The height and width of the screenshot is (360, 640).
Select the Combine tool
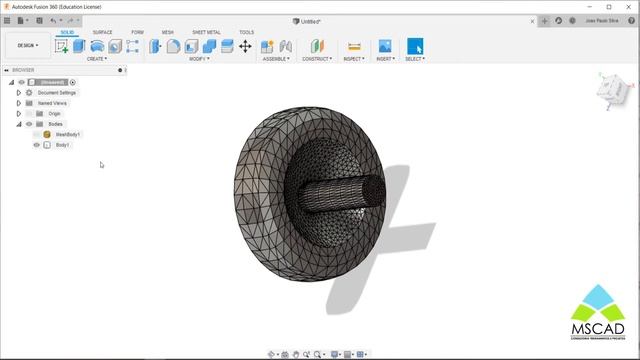209,46
